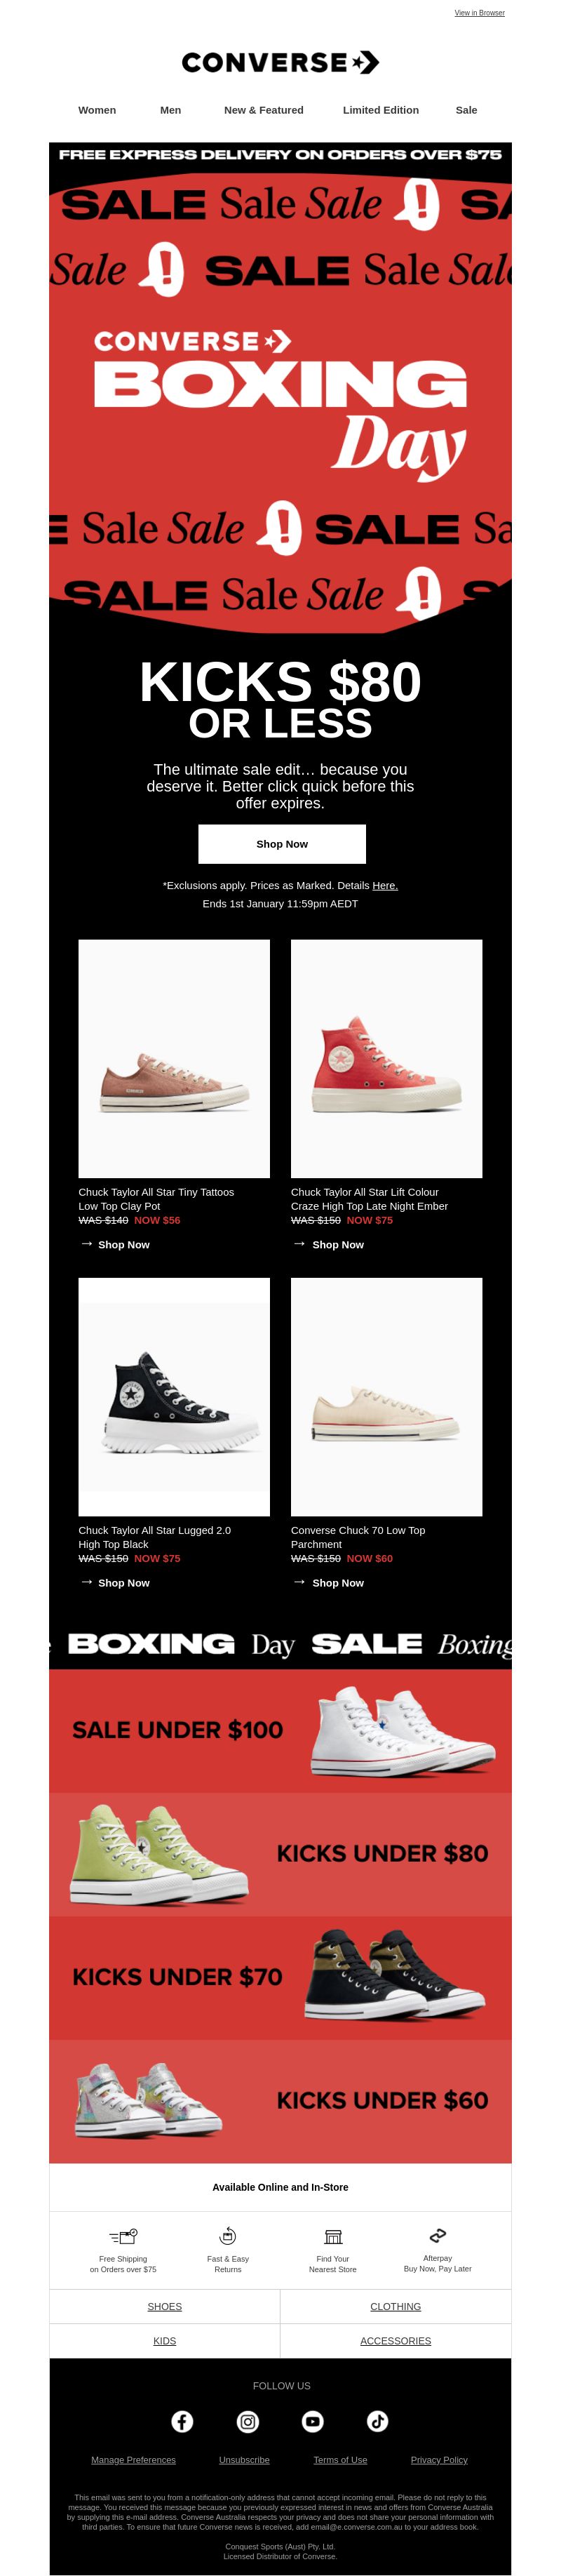Open the ACCESSORIES category link
Image resolution: width=561 pixels, height=2576 pixels.
[x=396, y=2341]
